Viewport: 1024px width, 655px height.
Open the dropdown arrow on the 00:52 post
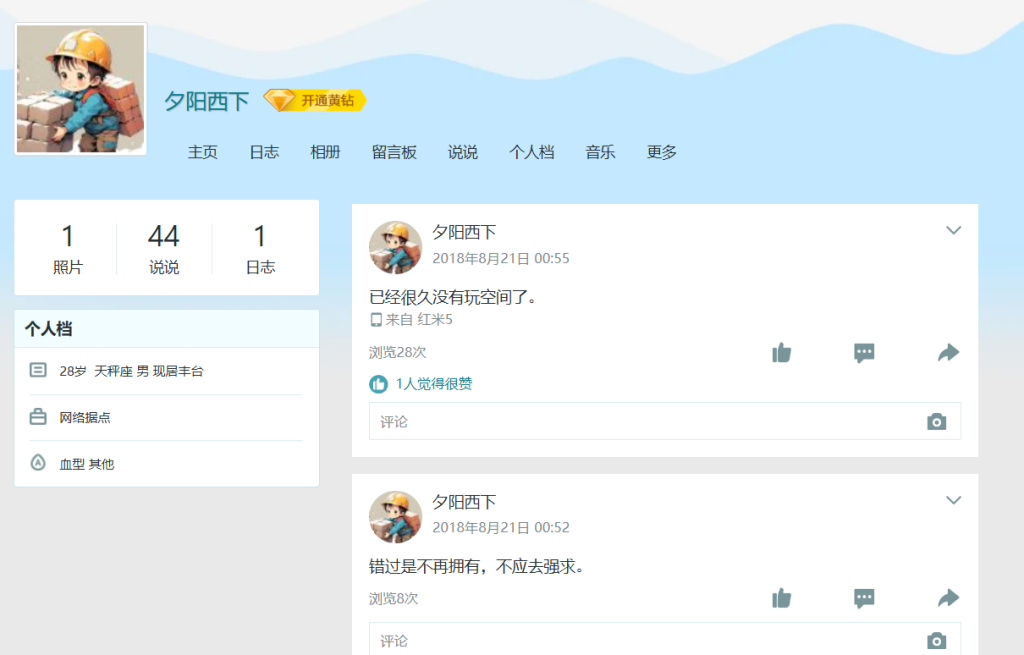[x=953, y=500]
